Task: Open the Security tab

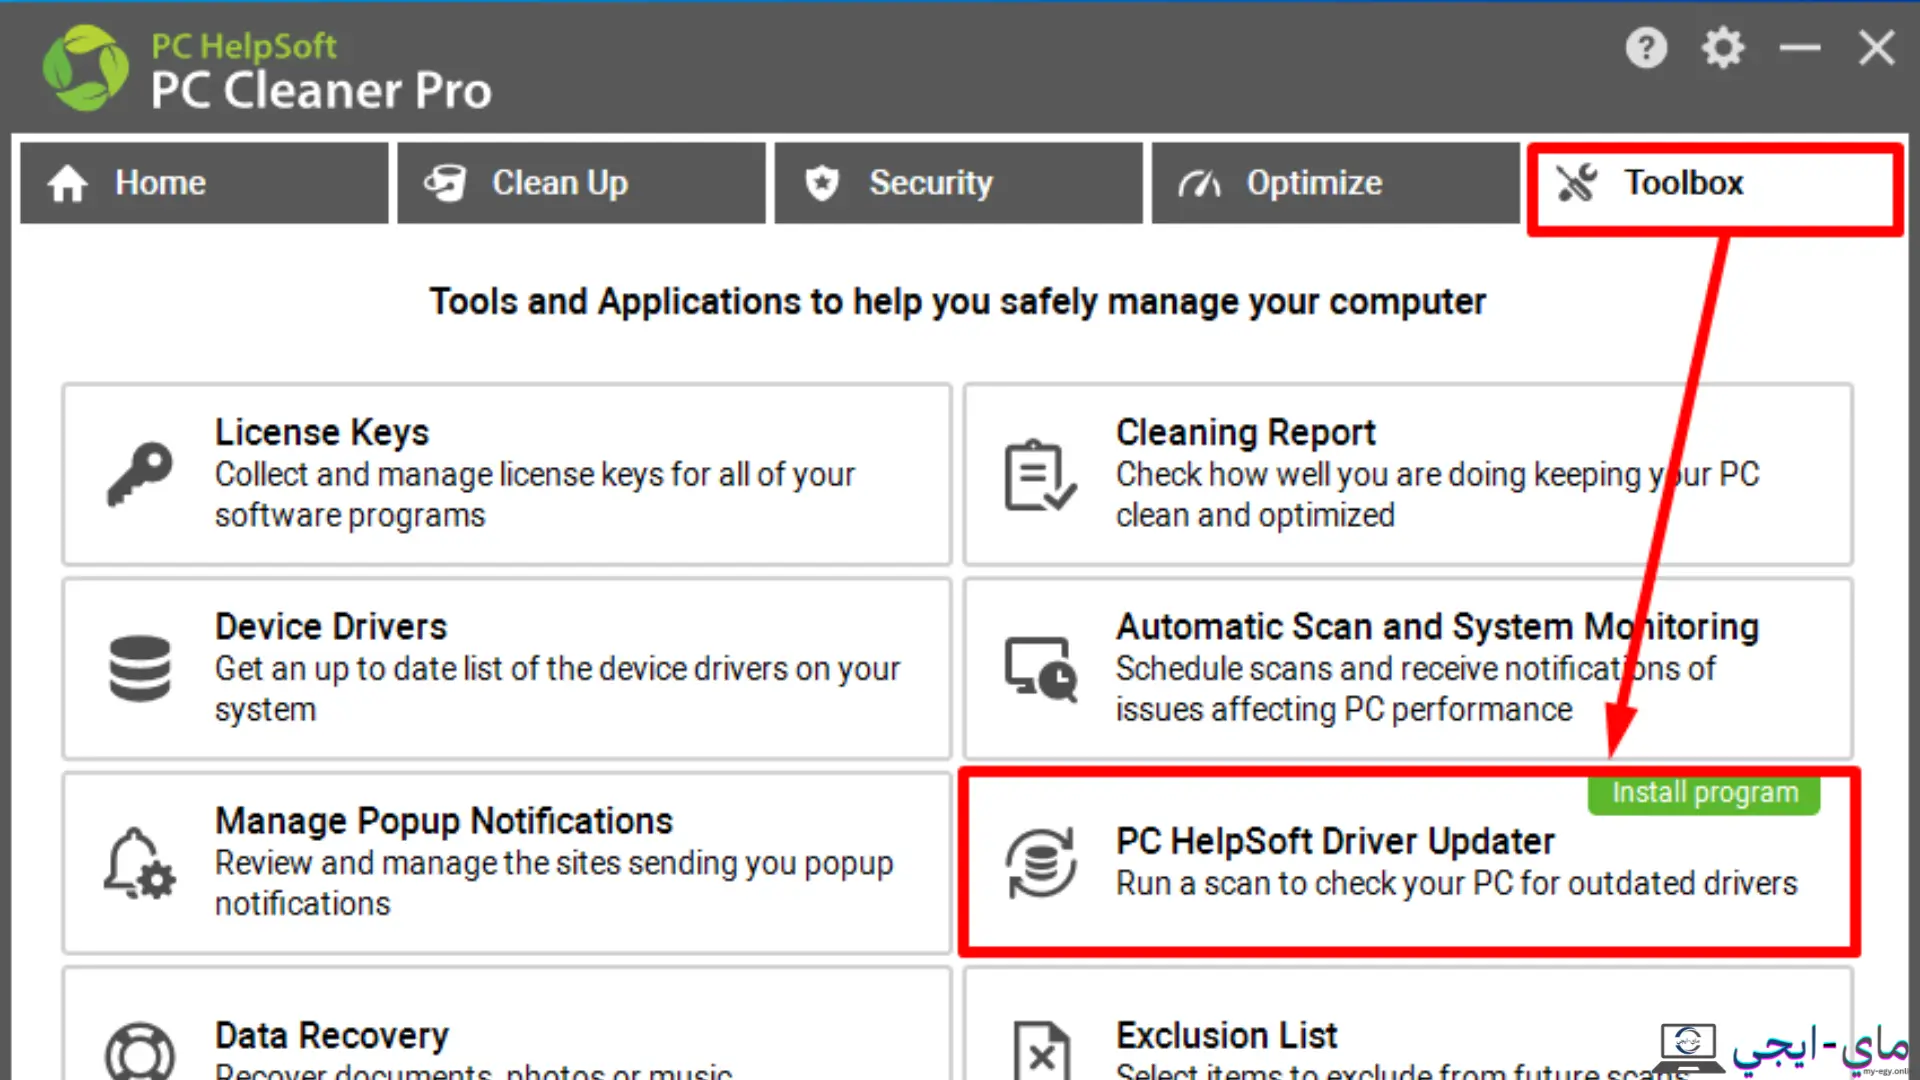Action: 958,183
